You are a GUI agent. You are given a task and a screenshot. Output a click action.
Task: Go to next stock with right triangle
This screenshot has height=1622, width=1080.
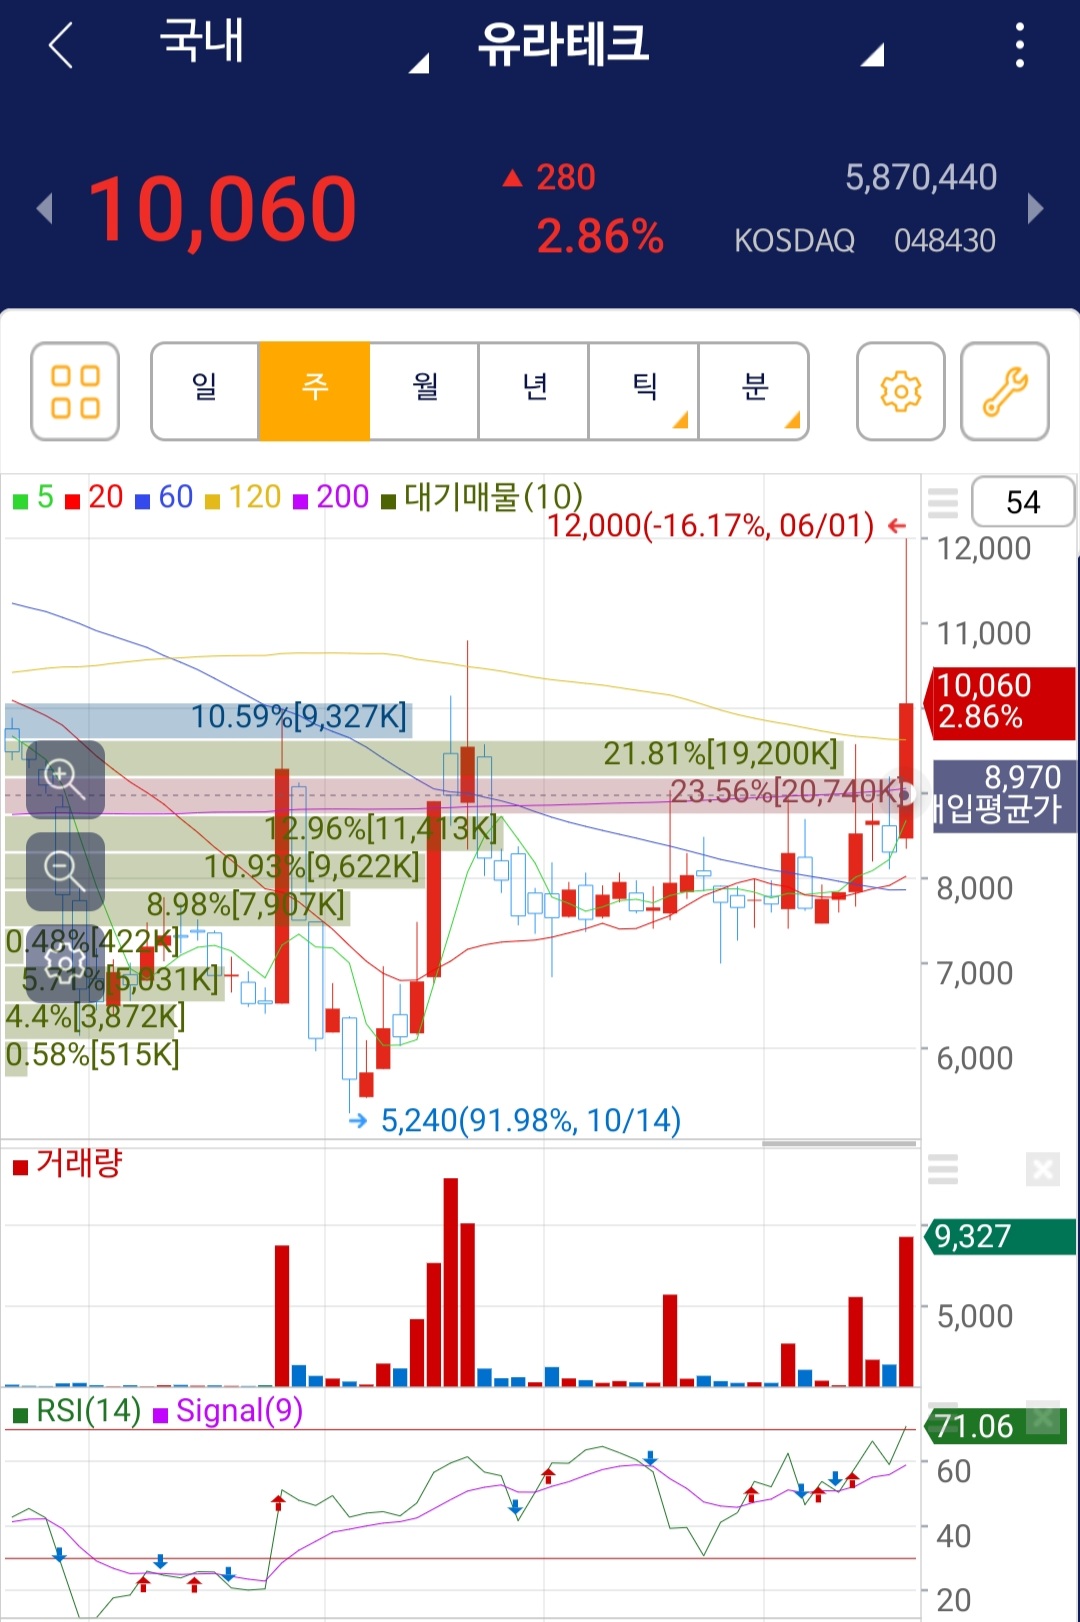pyautogui.click(x=1035, y=209)
